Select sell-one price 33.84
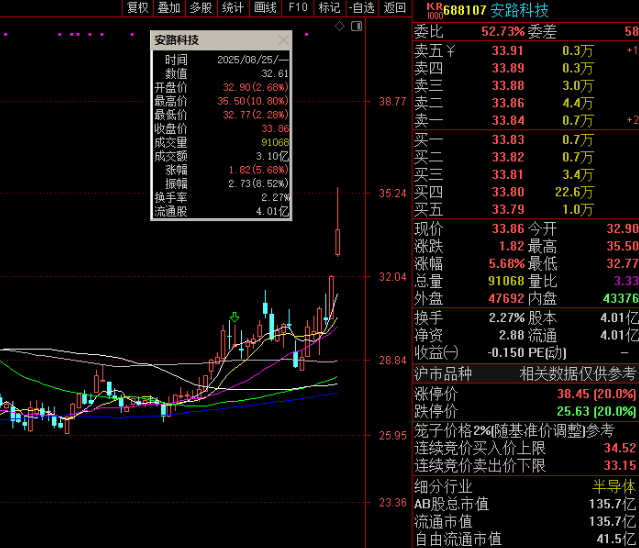 coord(507,121)
